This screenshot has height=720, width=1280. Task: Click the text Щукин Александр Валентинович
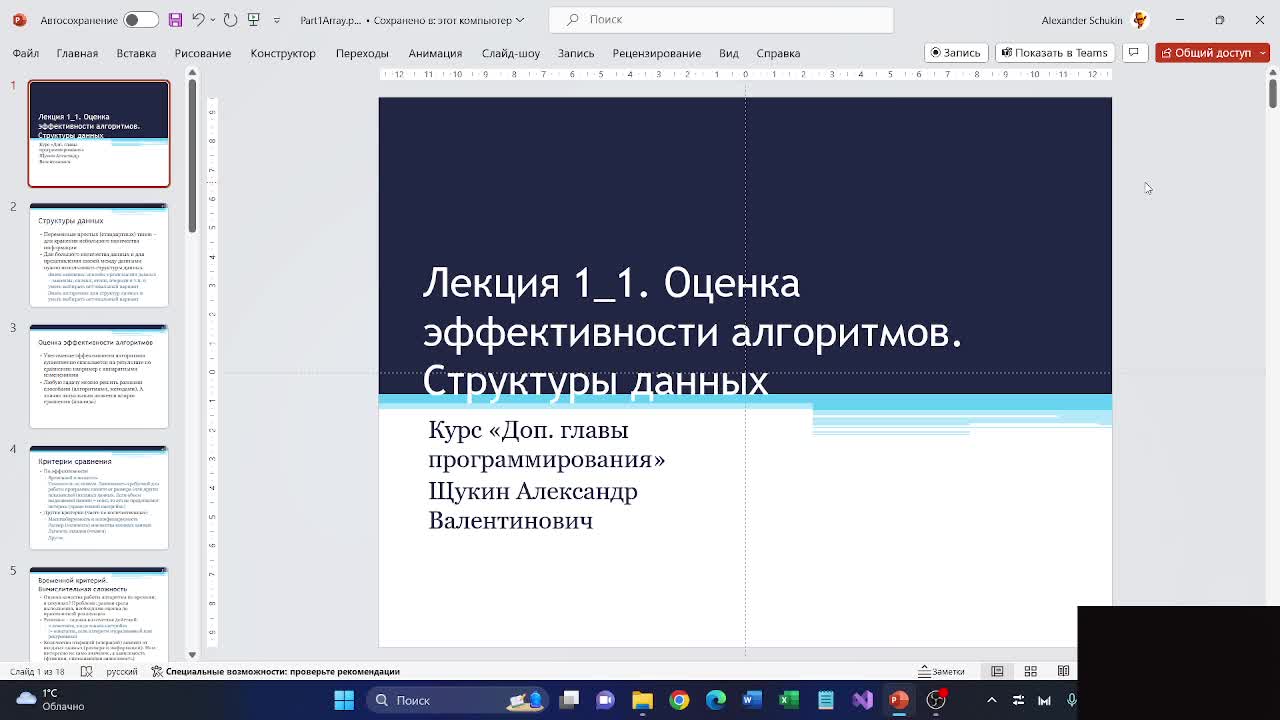[x=532, y=506]
